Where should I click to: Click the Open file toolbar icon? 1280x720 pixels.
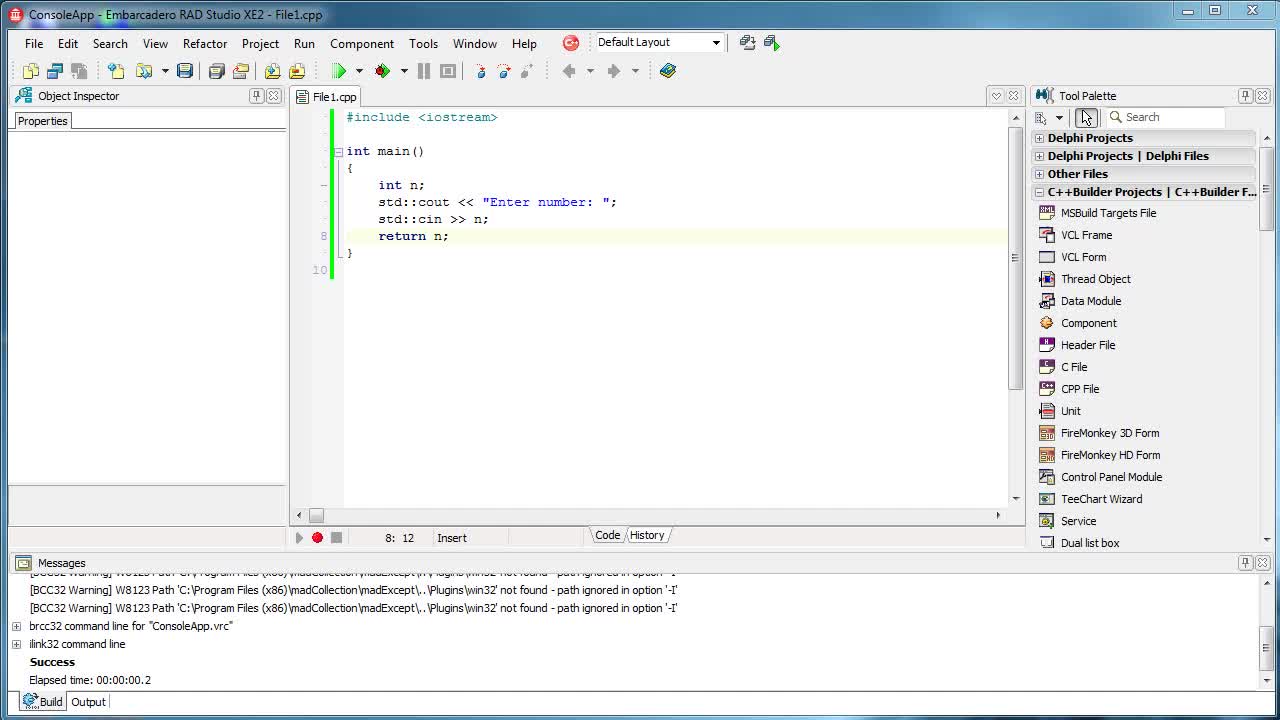[x=144, y=71]
